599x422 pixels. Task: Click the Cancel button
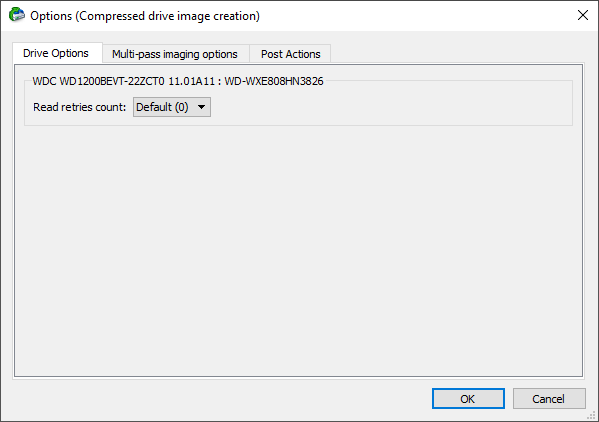(549, 399)
